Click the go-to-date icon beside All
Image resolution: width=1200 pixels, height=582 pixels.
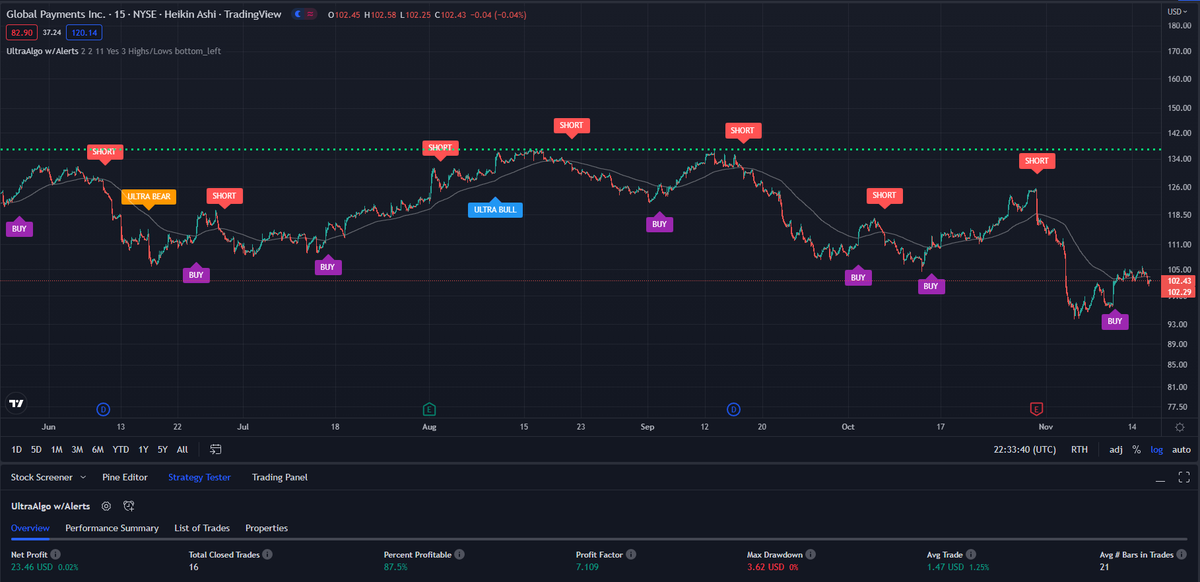tap(214, 450)
